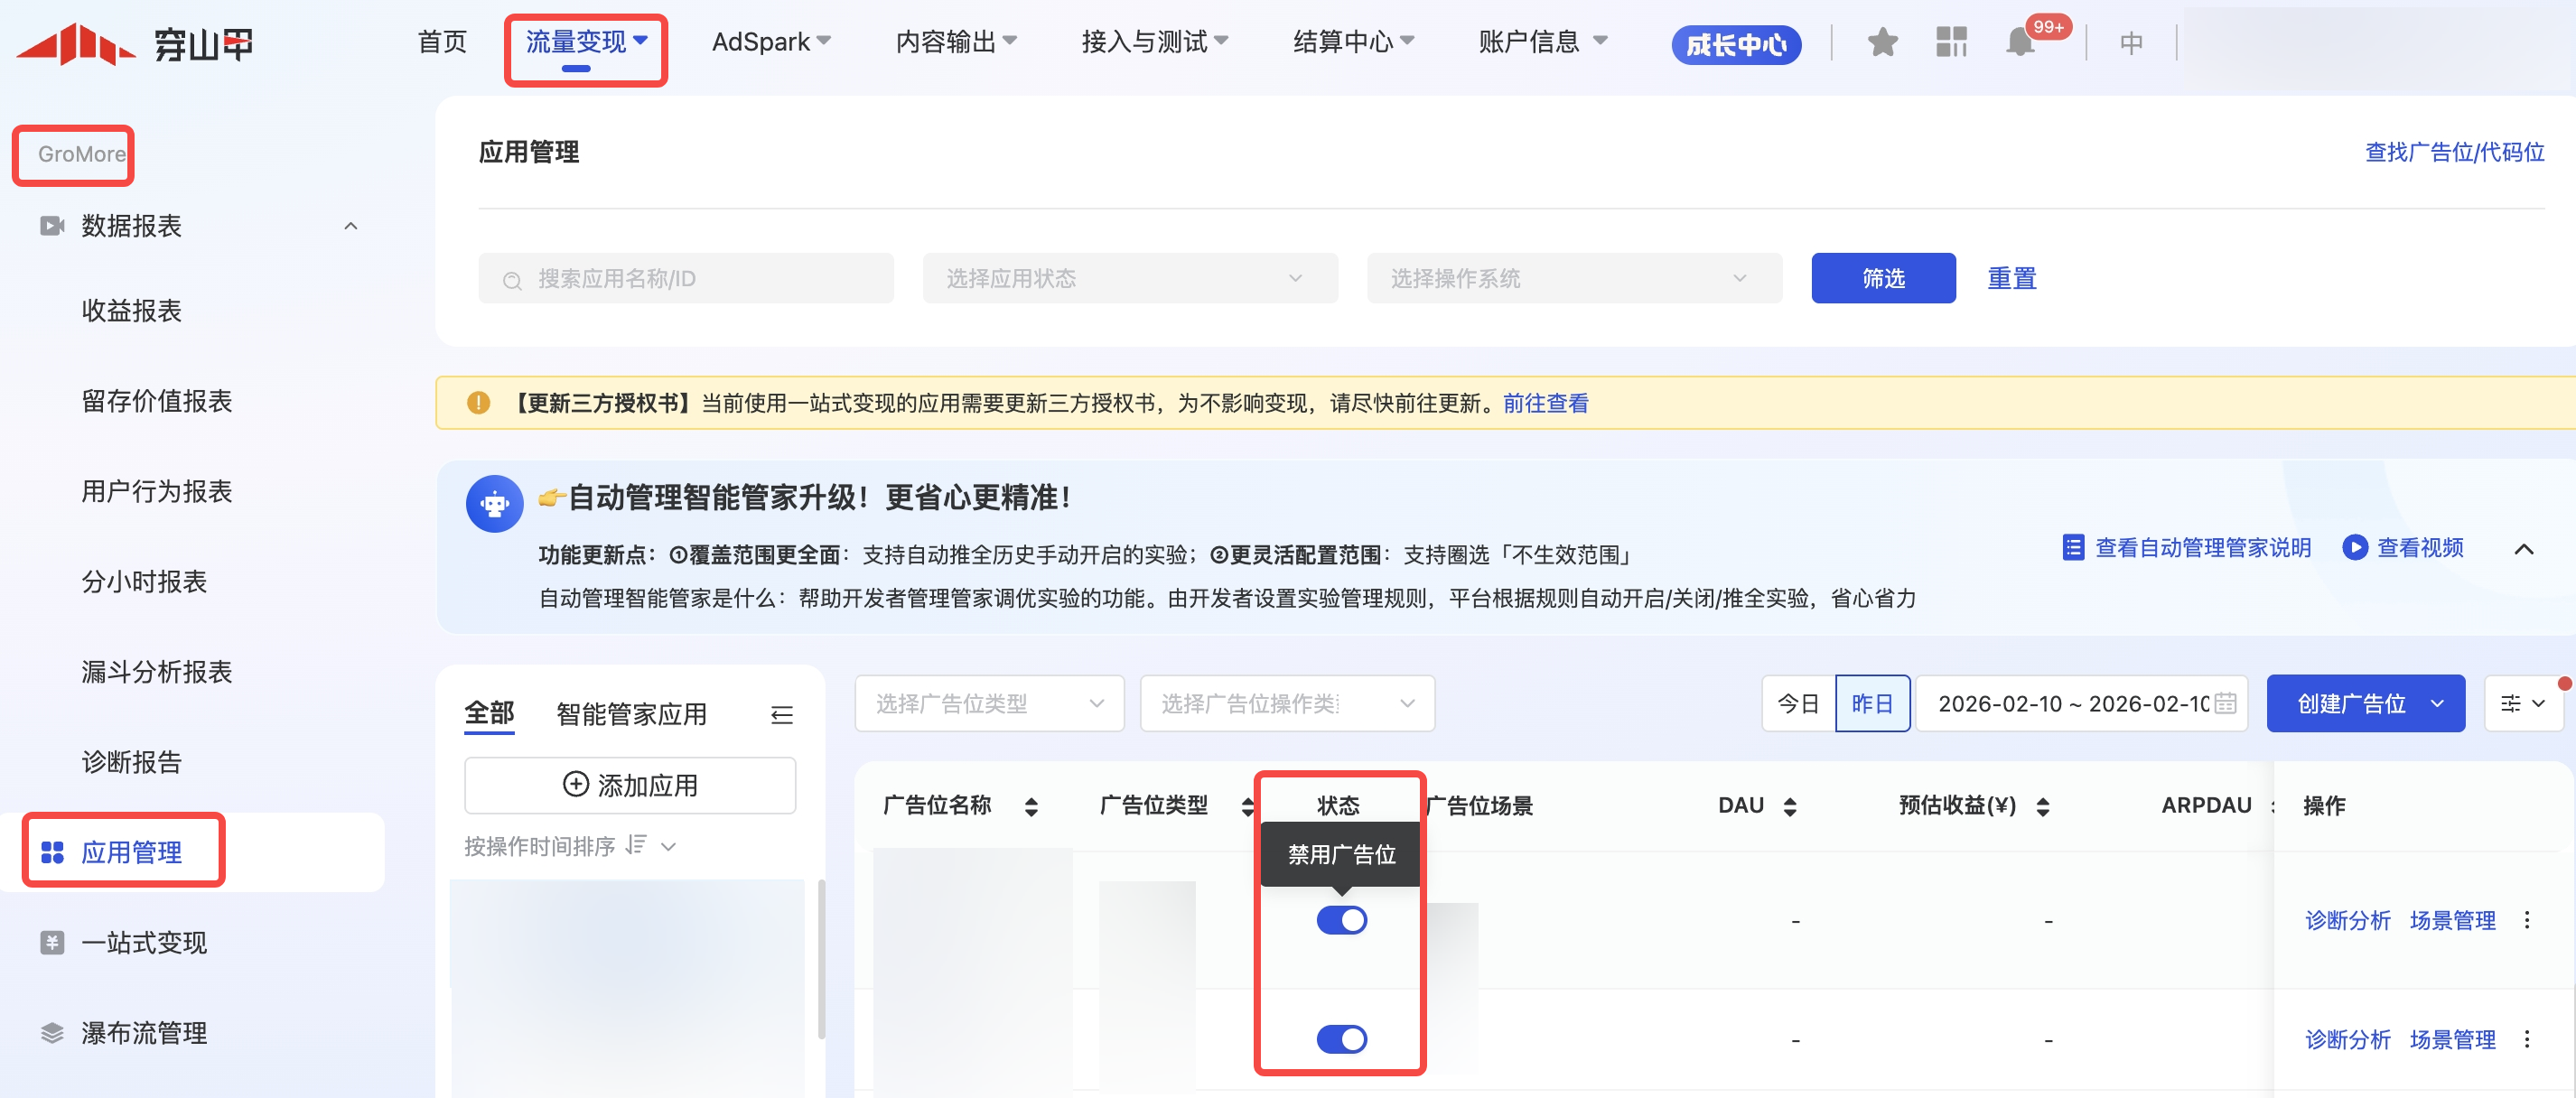Screen dimensions: 2576x1098
Task: Open the date range calendar icon
Action: (2225, 703)
